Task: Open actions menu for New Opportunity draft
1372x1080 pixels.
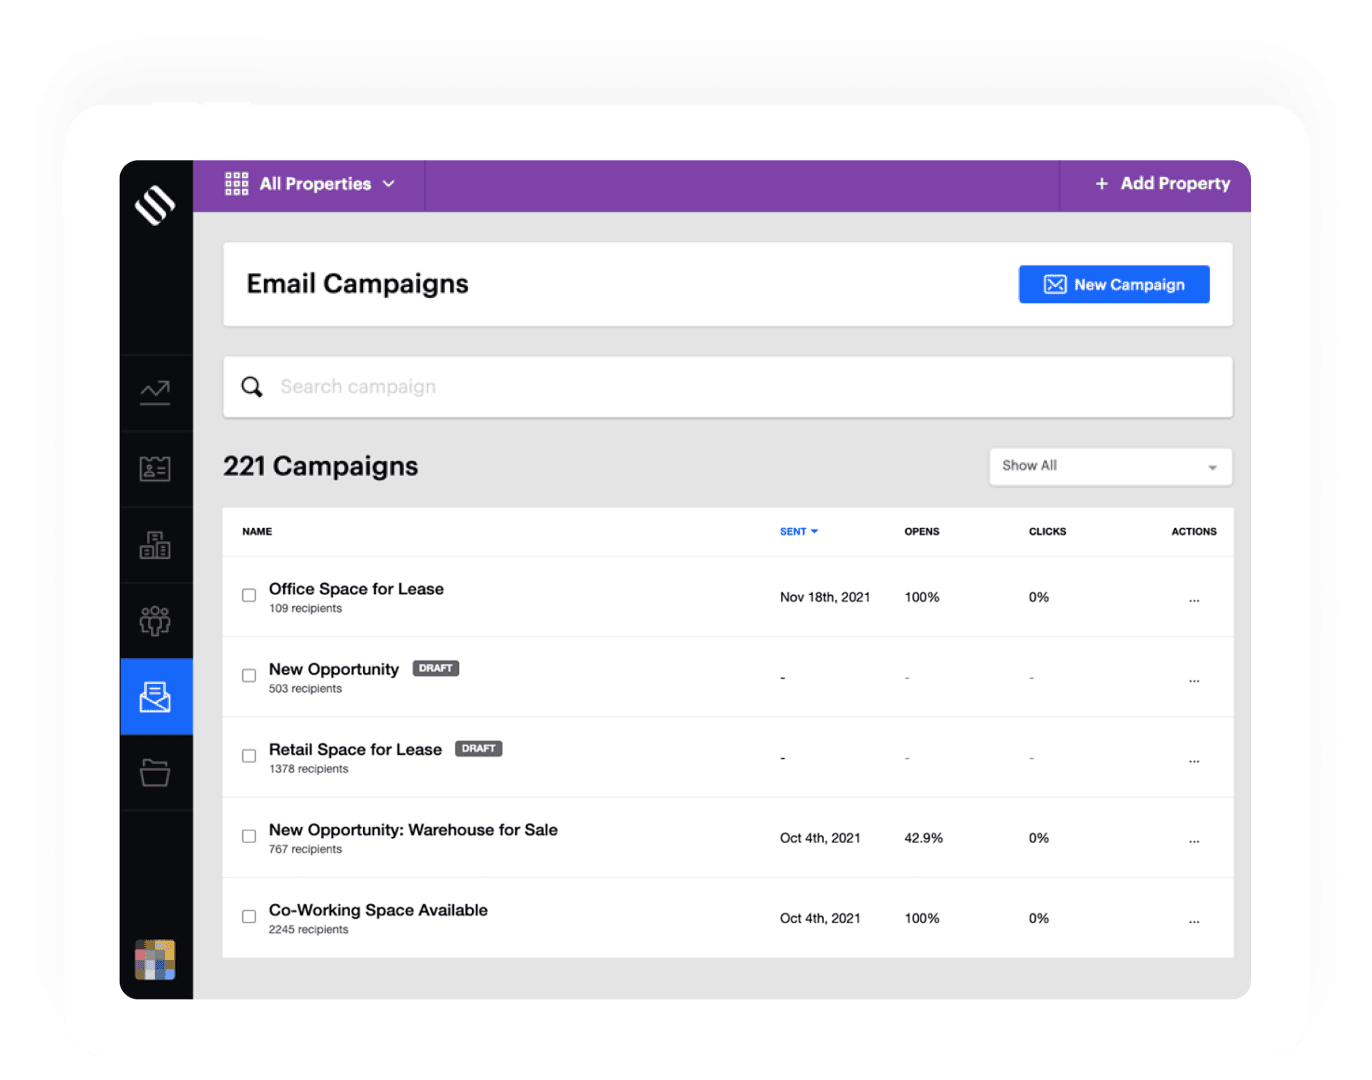Action: point(1194,680)
